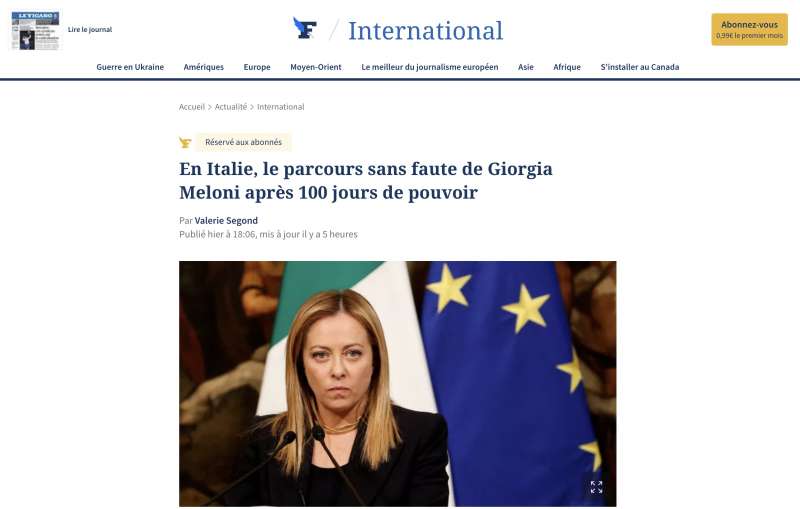Image resolution: width=800 pixels, height=509 pixels.
Task: Go to the Afrique section
Action: coord(567,67)
